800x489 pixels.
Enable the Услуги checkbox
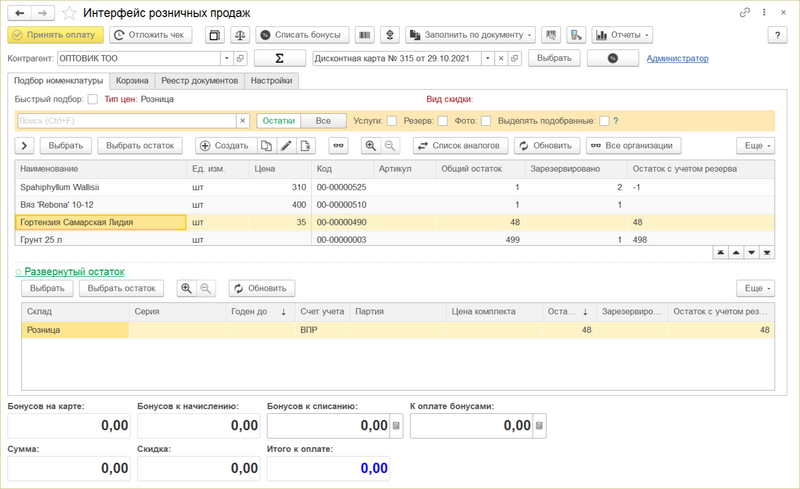392,121
